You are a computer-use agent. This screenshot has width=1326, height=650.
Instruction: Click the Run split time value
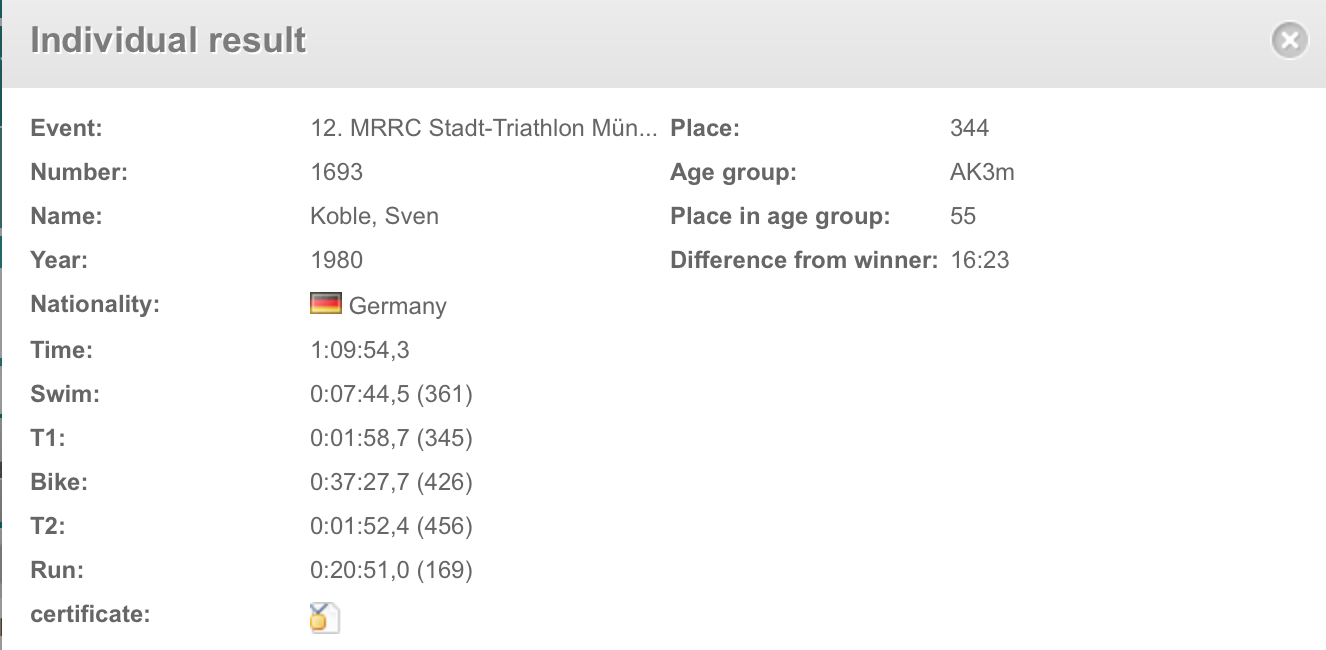click(391, 570)
